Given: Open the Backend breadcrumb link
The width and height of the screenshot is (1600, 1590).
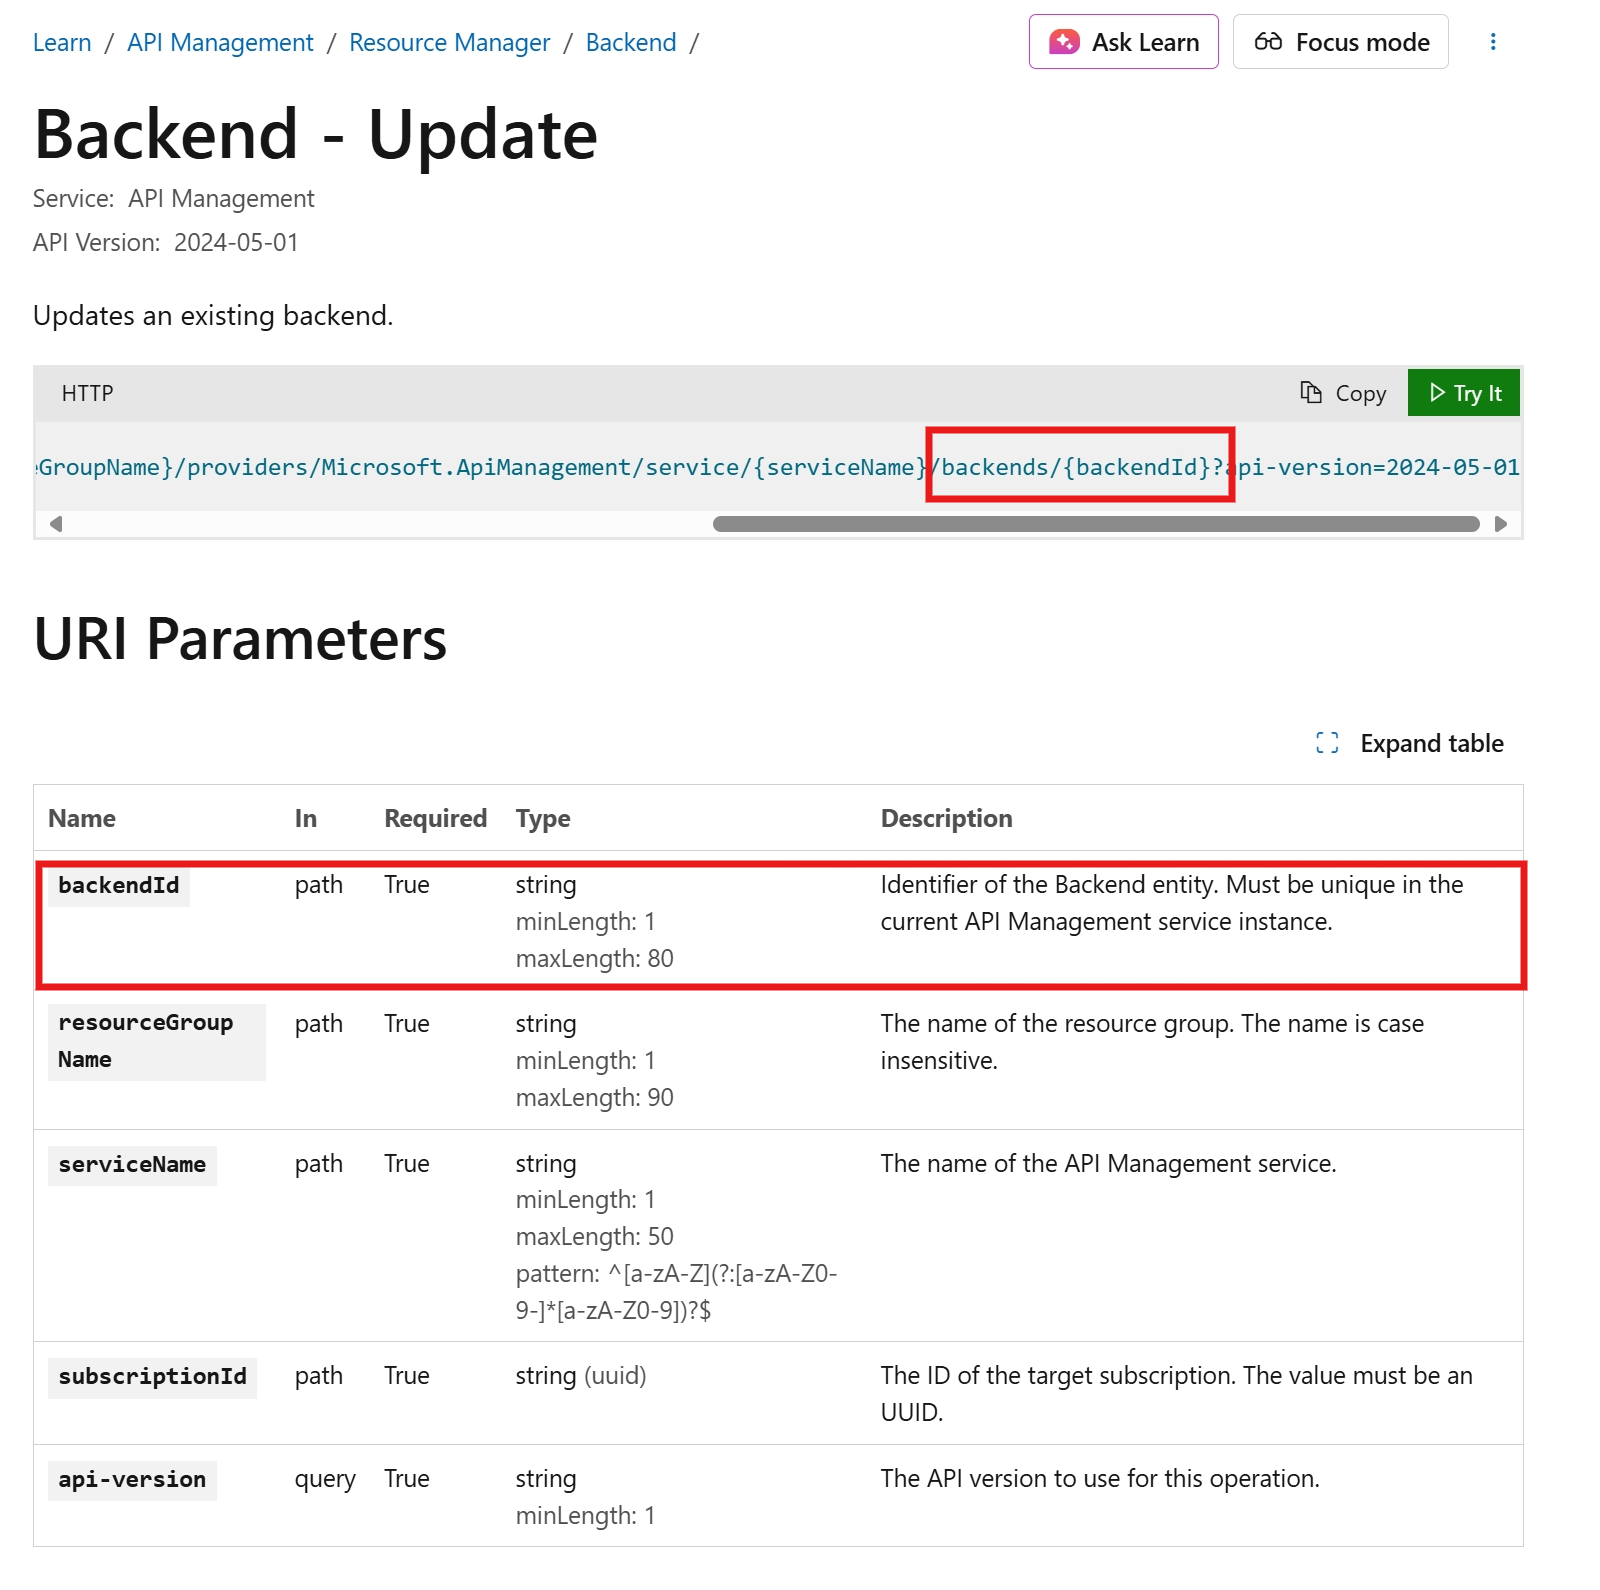Looking at the screenshot, I should [x=631, y=43].
